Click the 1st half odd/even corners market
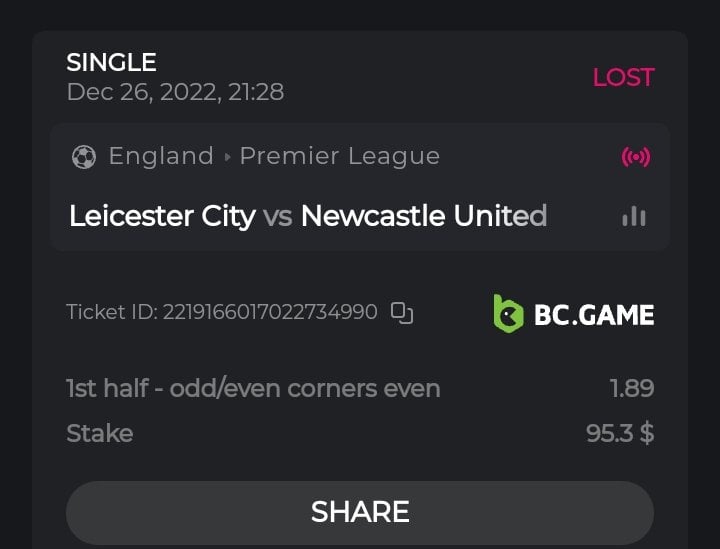Image resolution: width=720 pixels, height=549 pixels. click(253, 388)
